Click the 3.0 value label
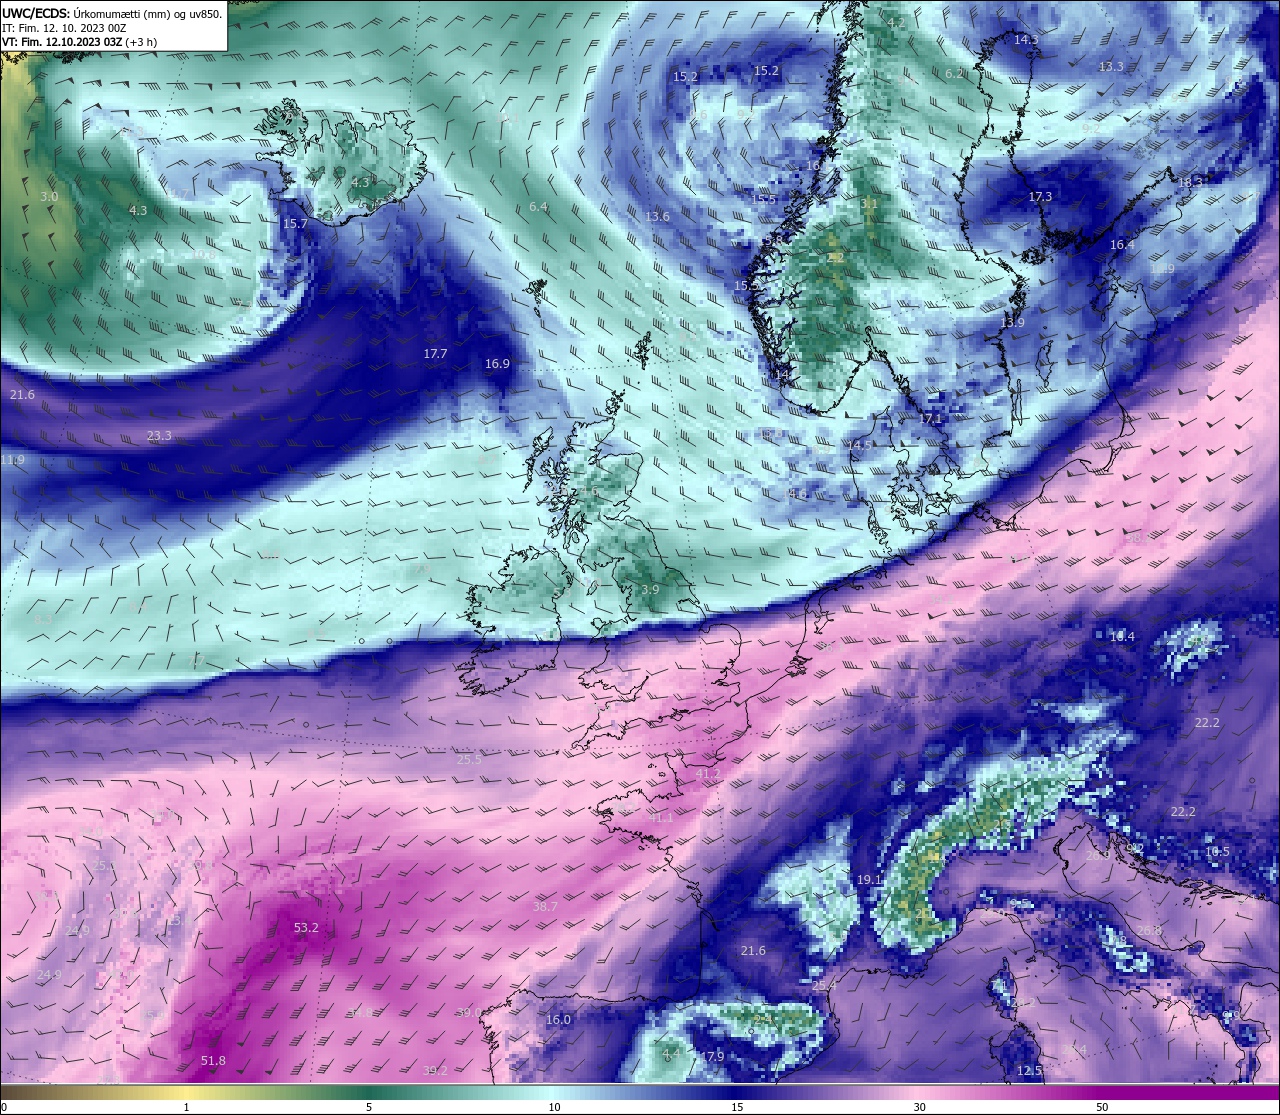This screenshot has width=1280, height=1115. [49, 197]
